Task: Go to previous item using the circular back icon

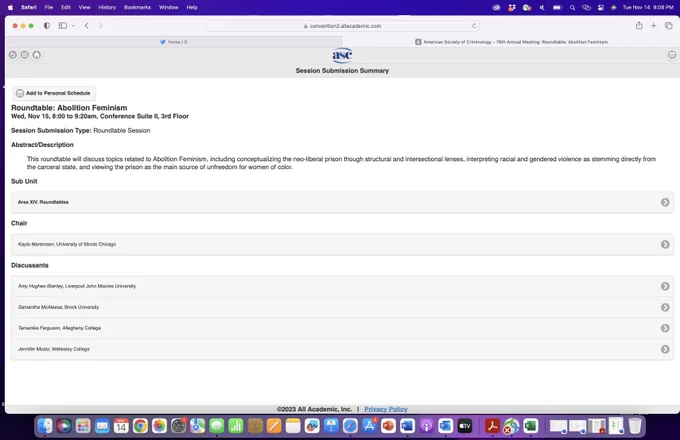Action: 13,55
